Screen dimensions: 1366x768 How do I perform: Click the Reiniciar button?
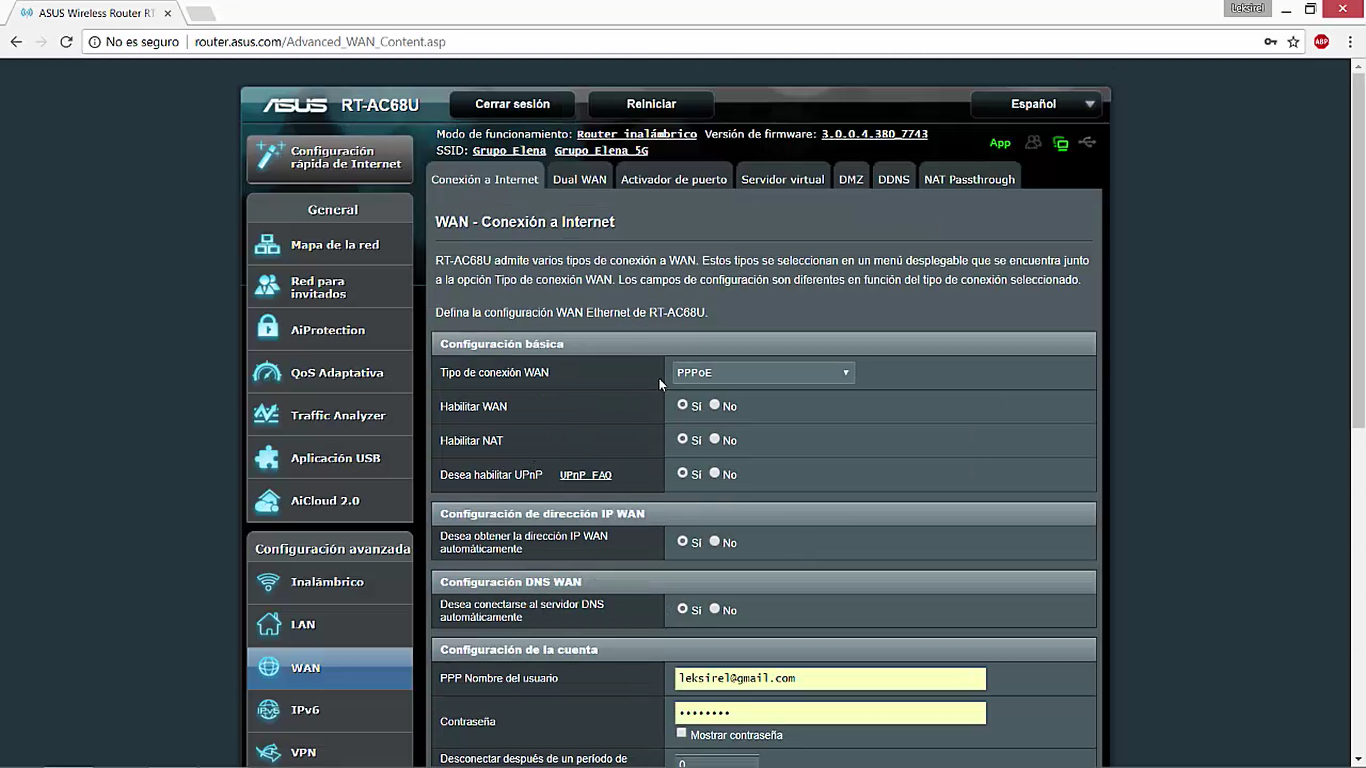pyautogui.click(x=651, y=104)
